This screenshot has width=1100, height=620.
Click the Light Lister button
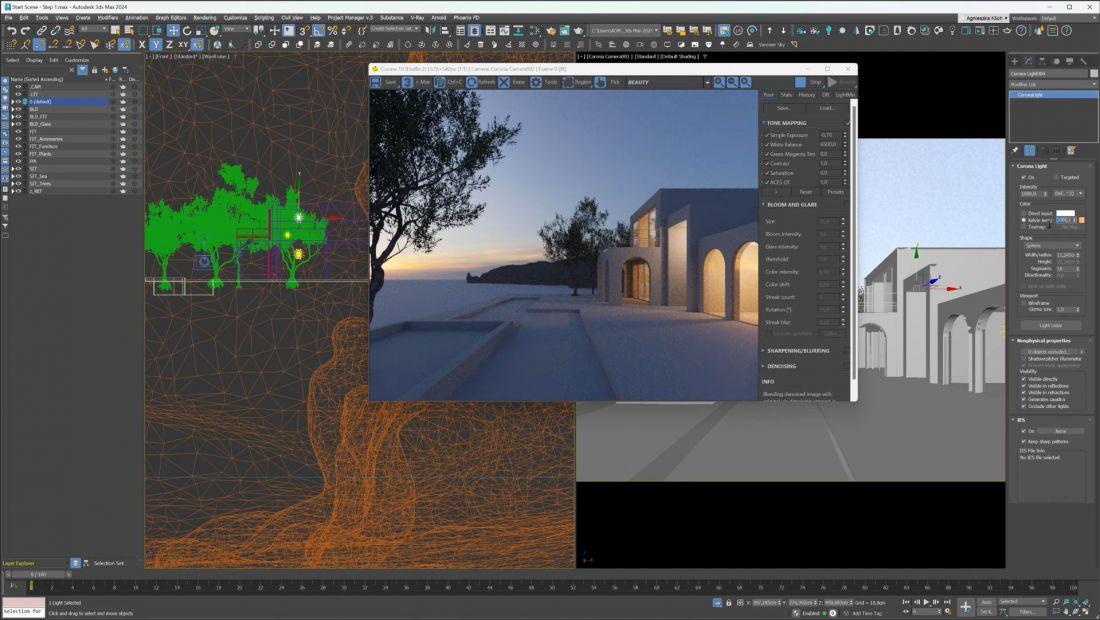pos(1050,325)
